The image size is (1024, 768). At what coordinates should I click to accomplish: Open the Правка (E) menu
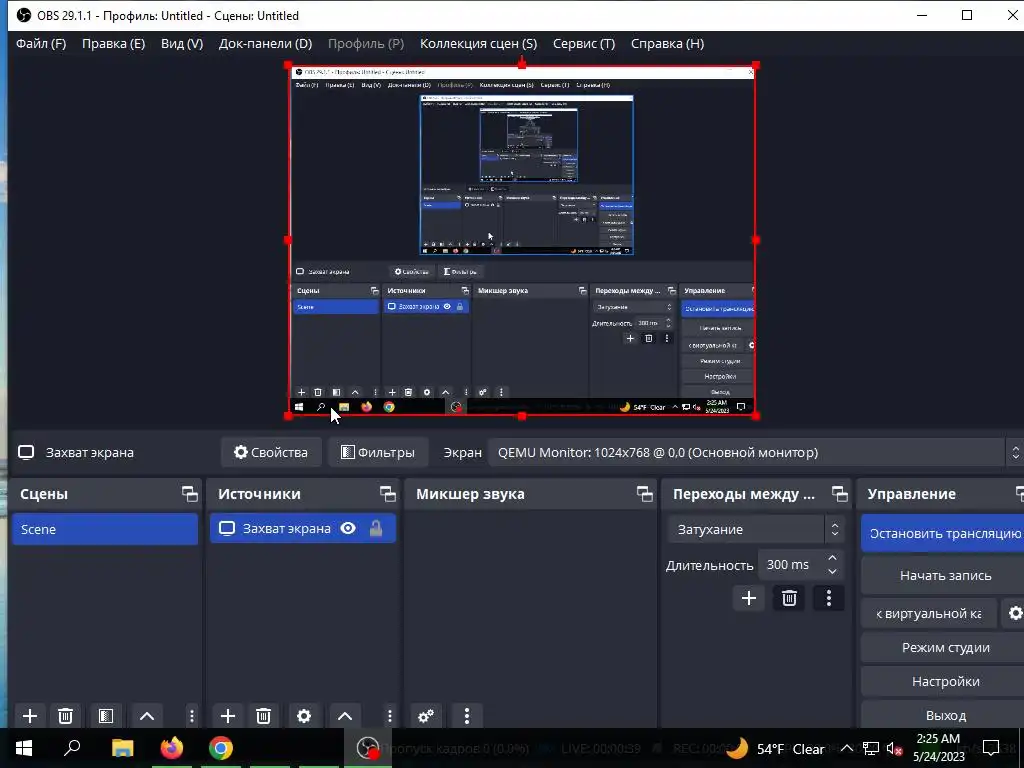click(x=113, y=44)
